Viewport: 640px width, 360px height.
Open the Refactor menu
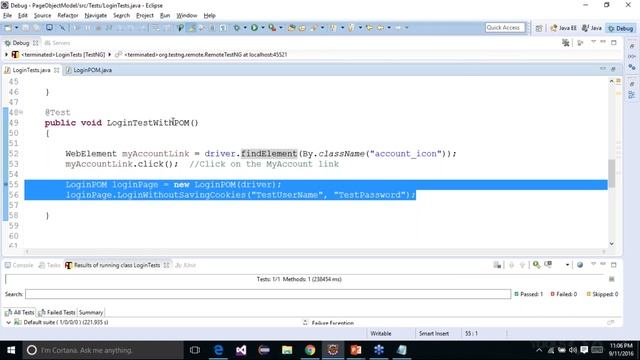tap(68, 16)
